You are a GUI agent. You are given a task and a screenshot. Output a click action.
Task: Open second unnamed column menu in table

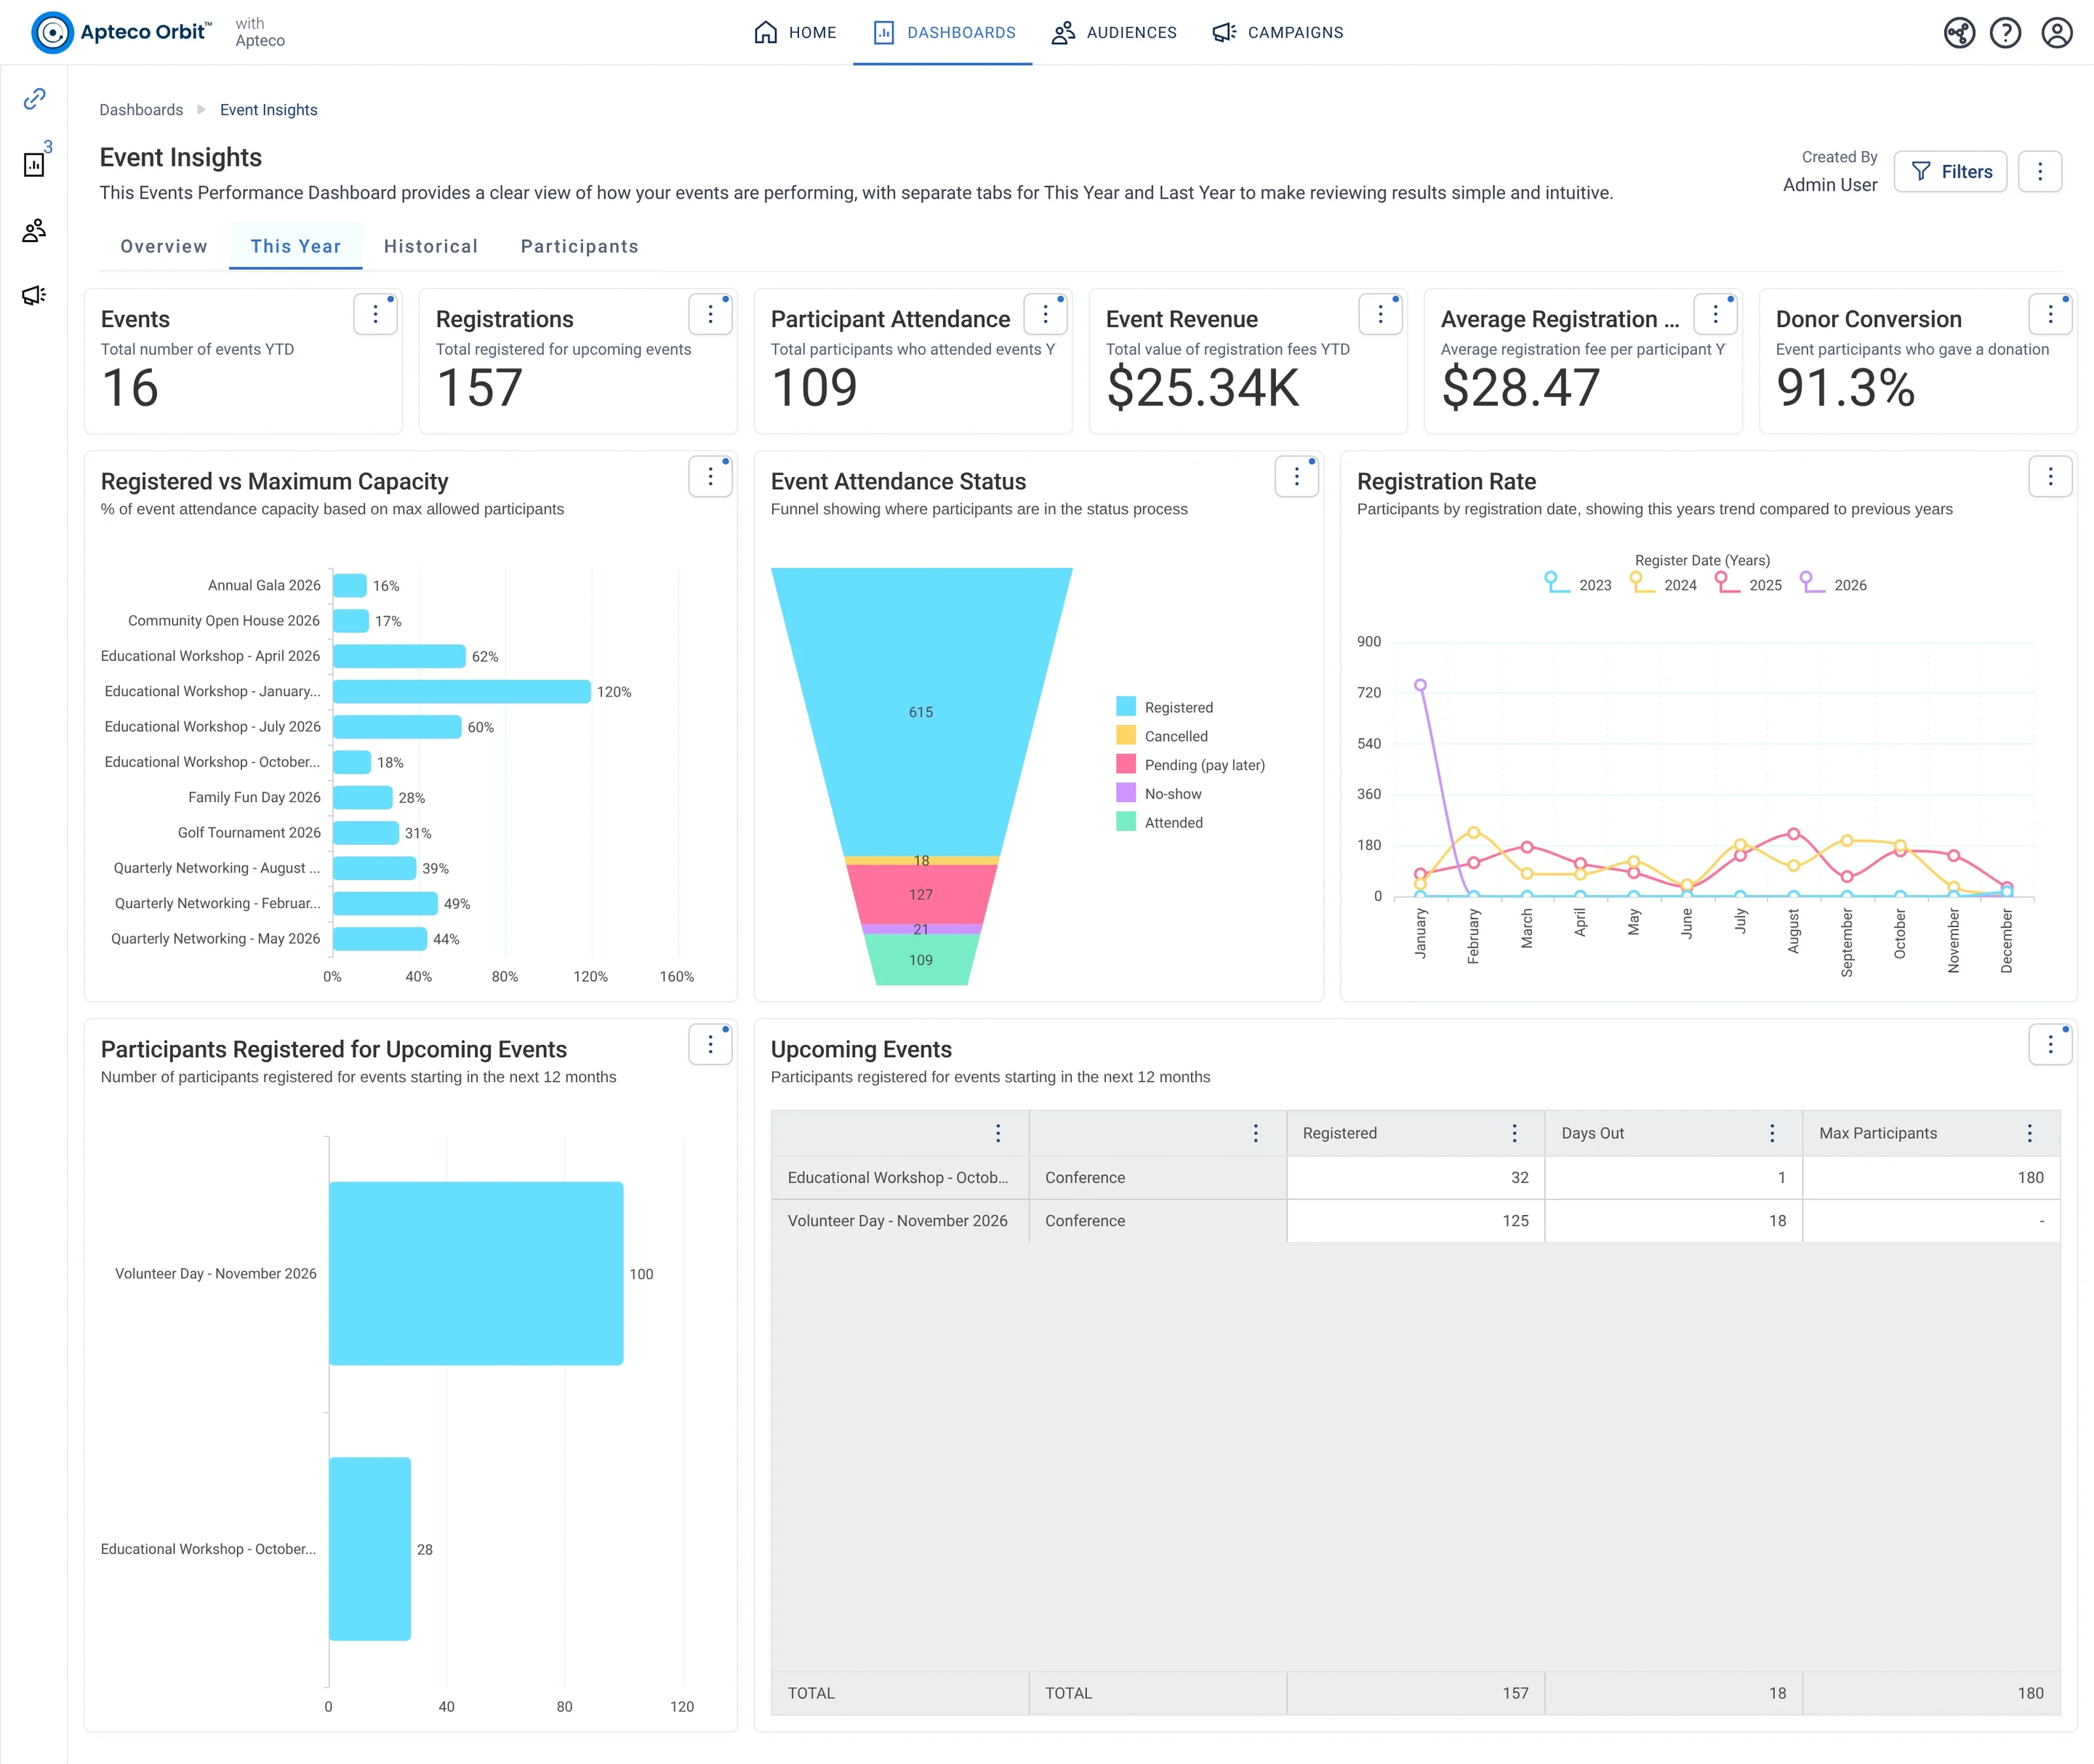click(x=1256, y=1133)
